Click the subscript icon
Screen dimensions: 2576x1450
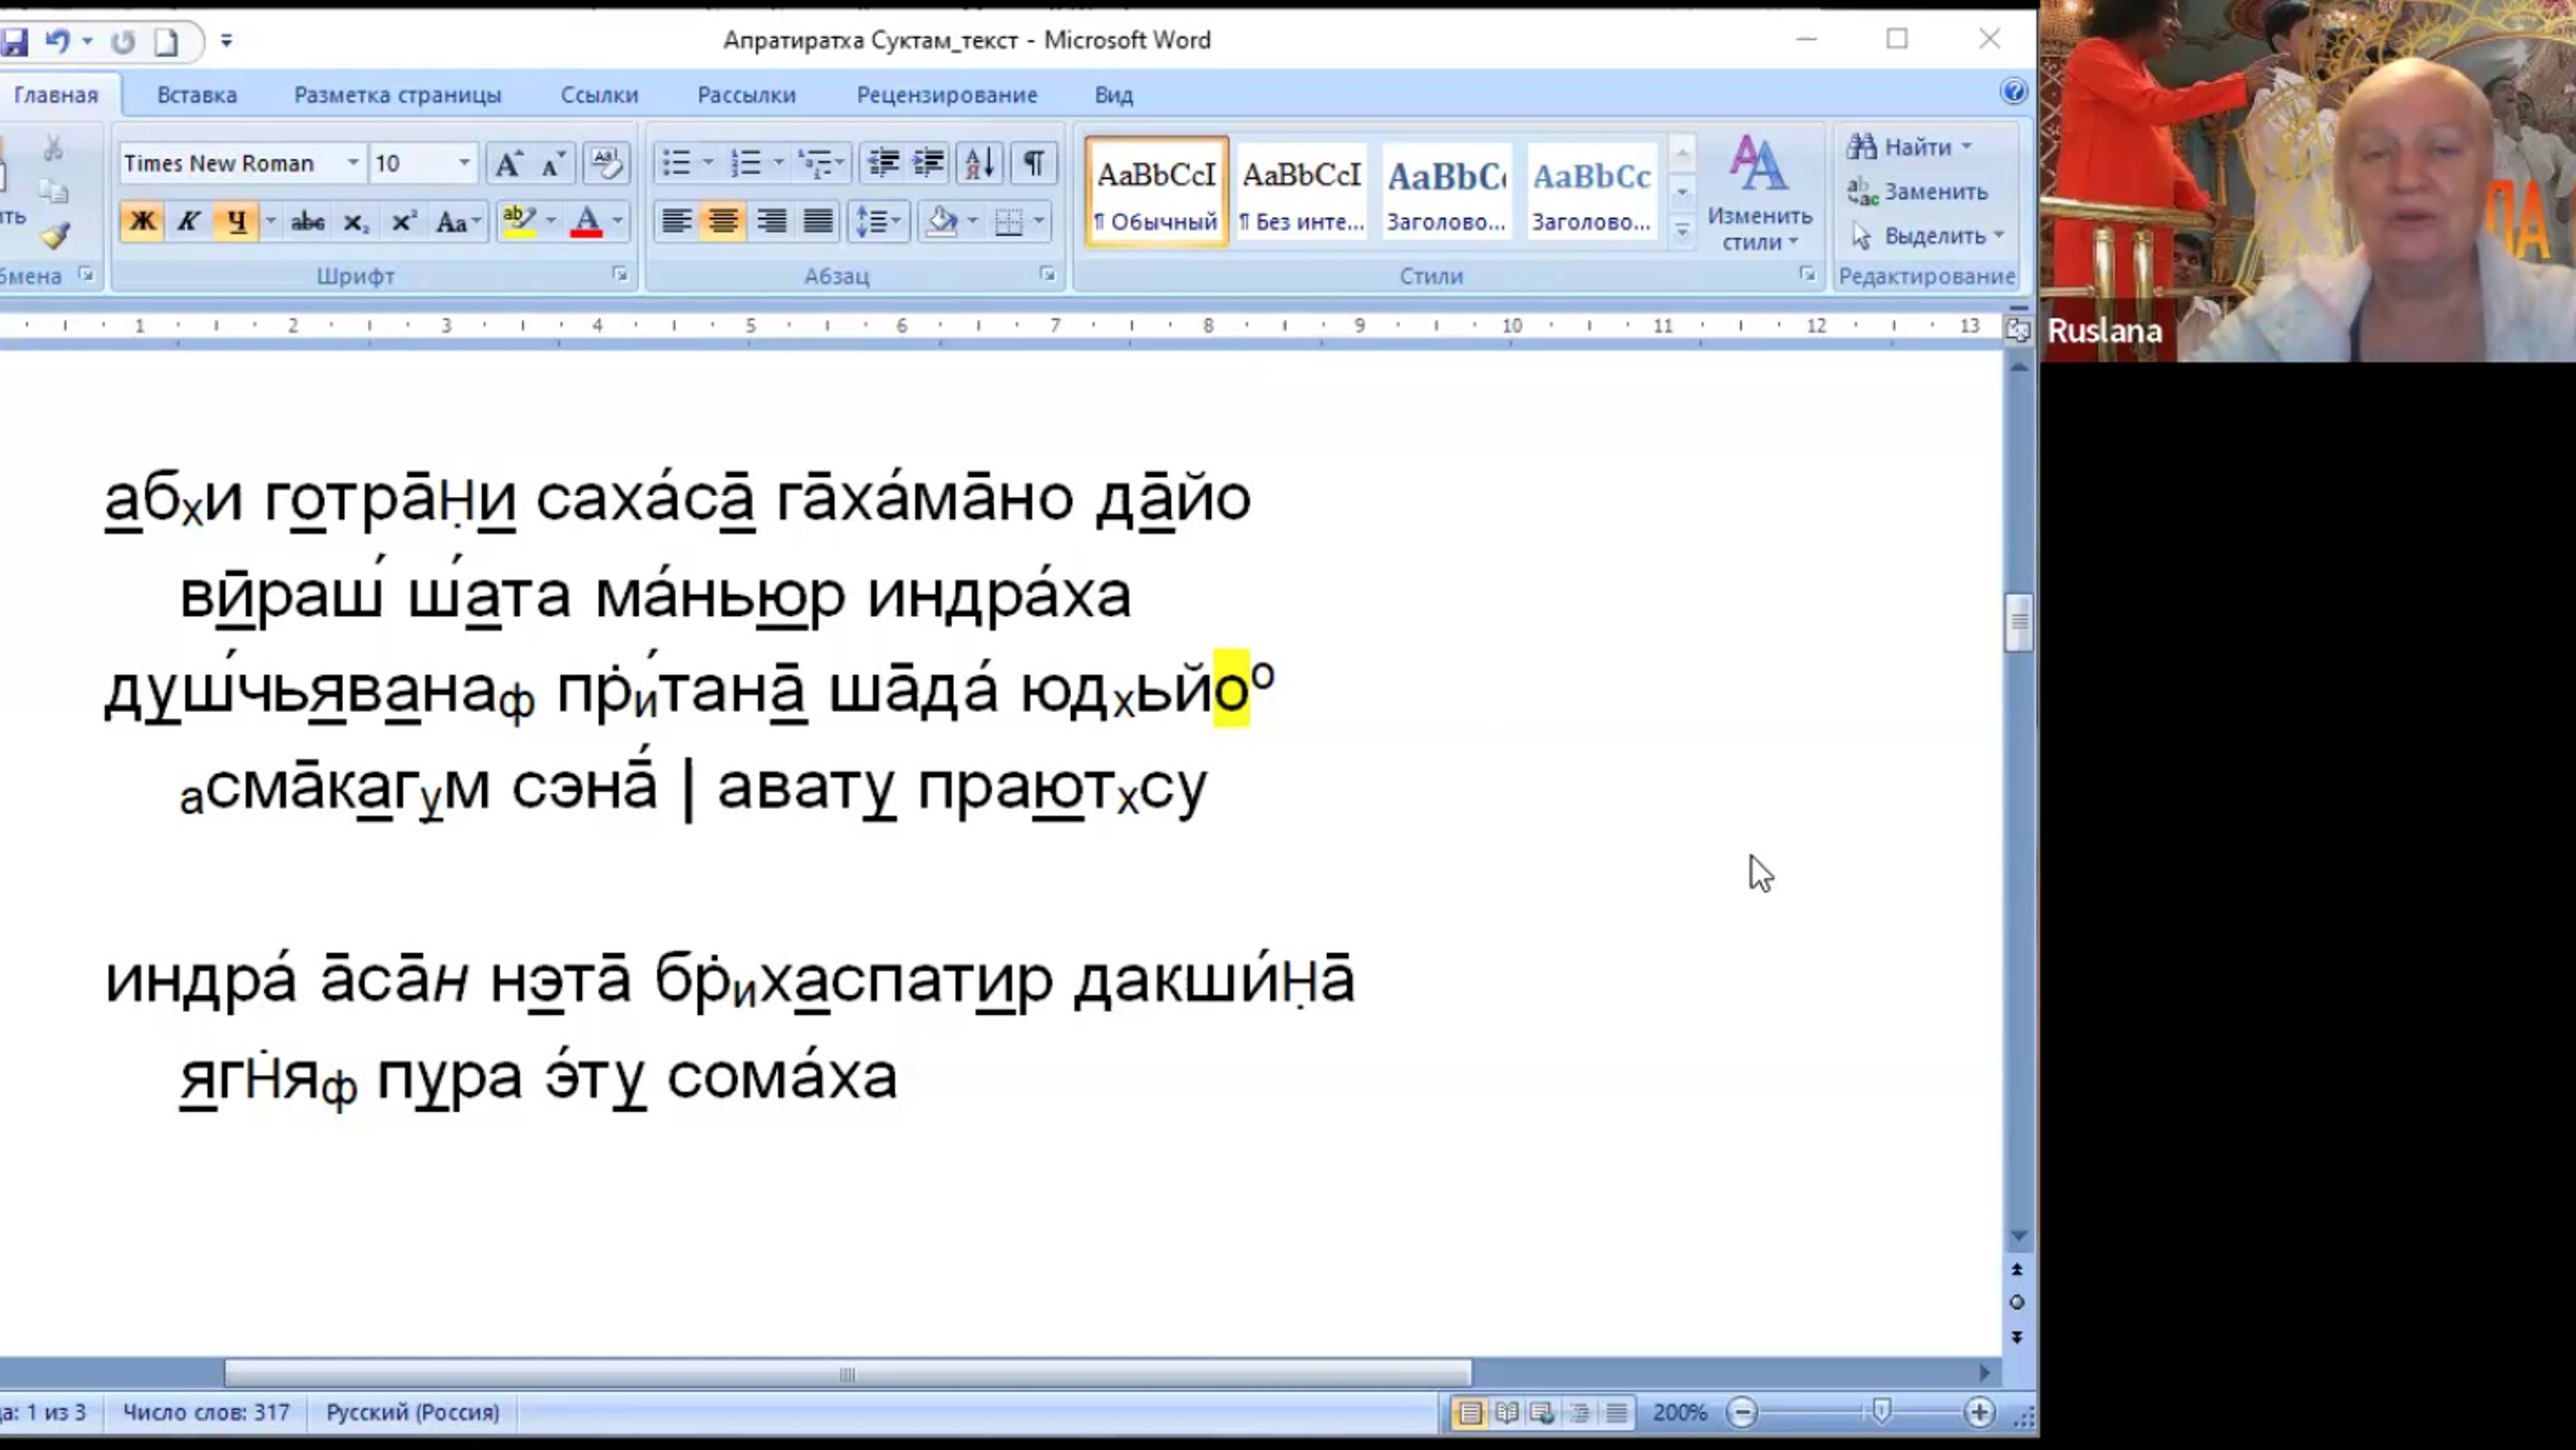[355, 221]
